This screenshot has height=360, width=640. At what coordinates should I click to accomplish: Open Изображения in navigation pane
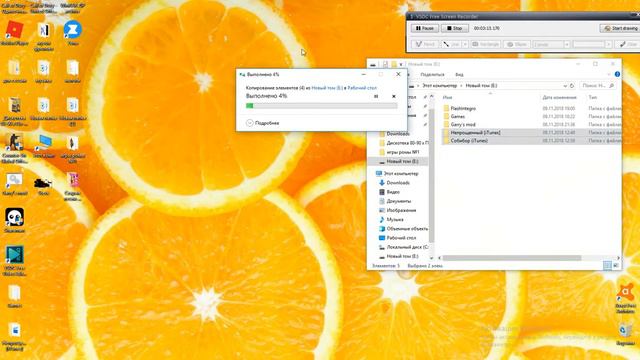tap(401, 210)
